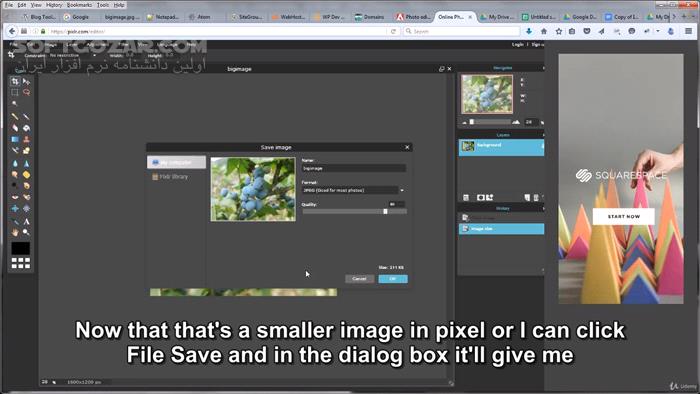Image resolution: width=700 pixels, height=394 pixels.
Task: Select the Eraser tool
Action: tap(15, 128)
